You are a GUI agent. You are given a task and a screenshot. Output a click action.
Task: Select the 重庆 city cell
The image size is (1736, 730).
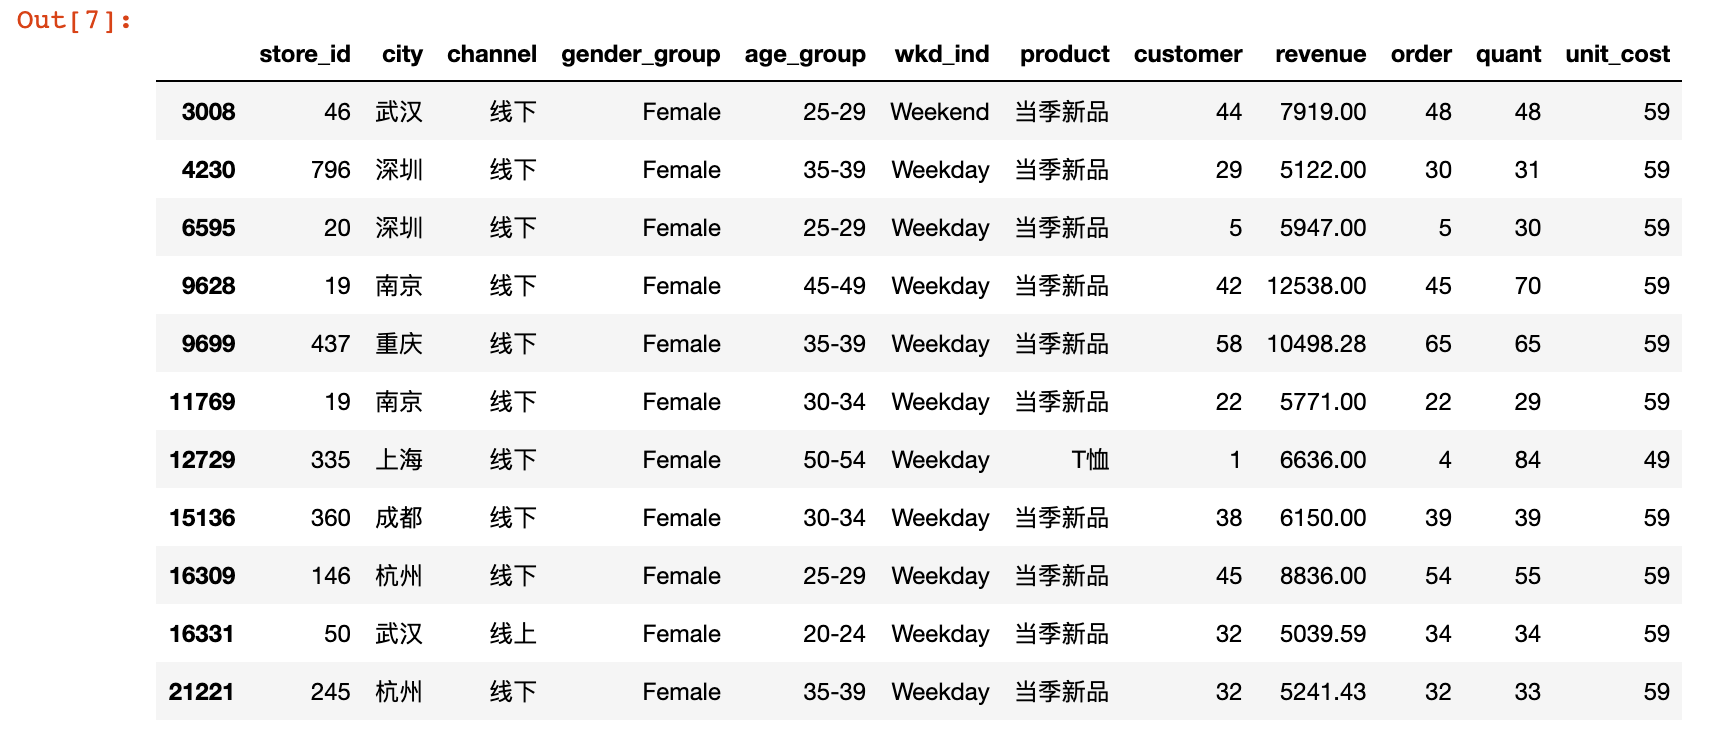click(399, 344)
